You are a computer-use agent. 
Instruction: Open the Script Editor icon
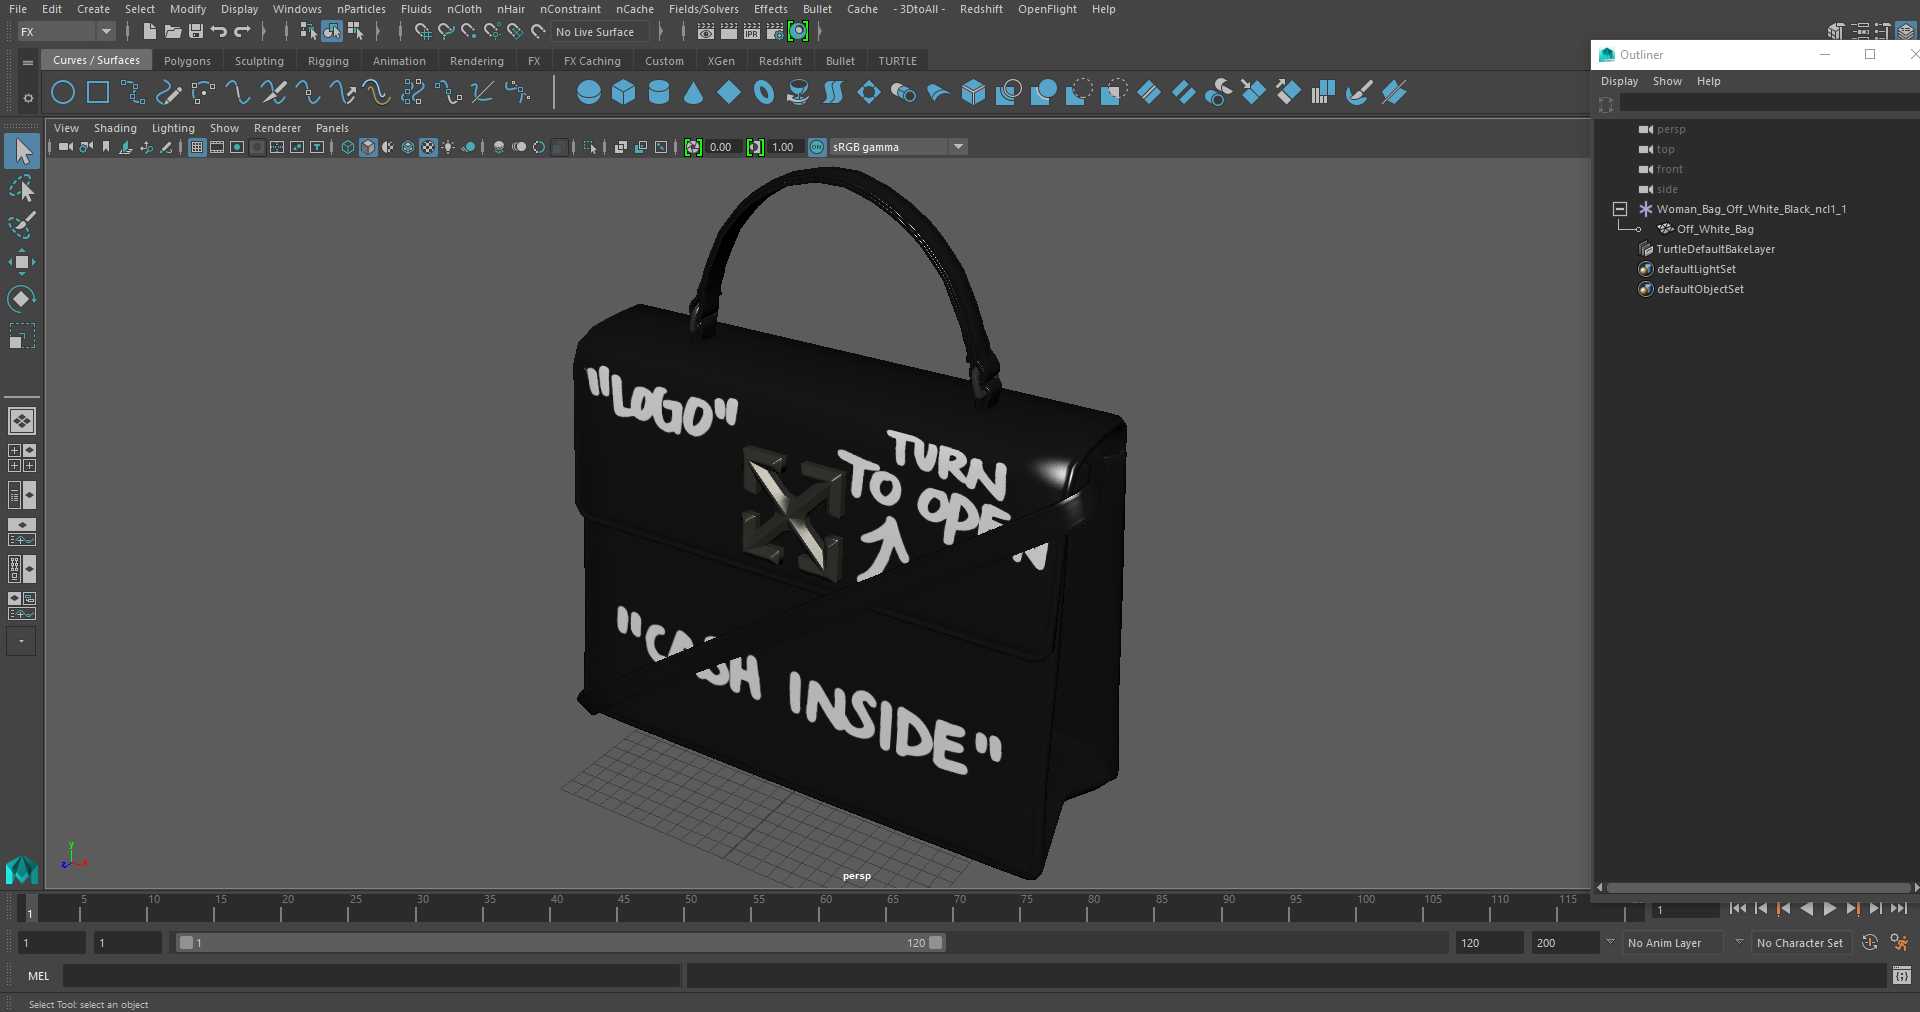tap(1902, 975)
